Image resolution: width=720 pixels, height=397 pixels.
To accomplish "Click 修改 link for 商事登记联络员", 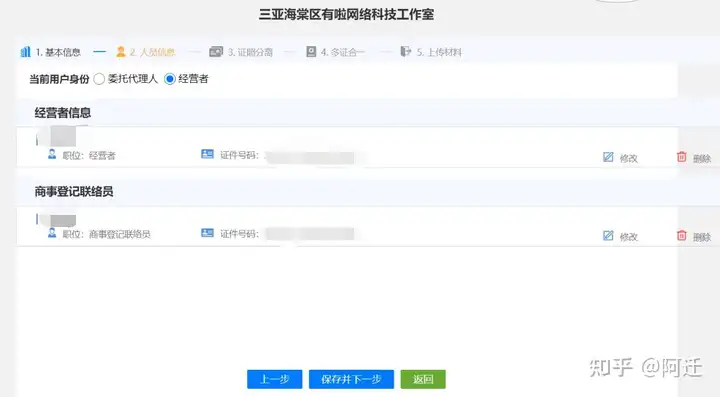I will [629, 237].
